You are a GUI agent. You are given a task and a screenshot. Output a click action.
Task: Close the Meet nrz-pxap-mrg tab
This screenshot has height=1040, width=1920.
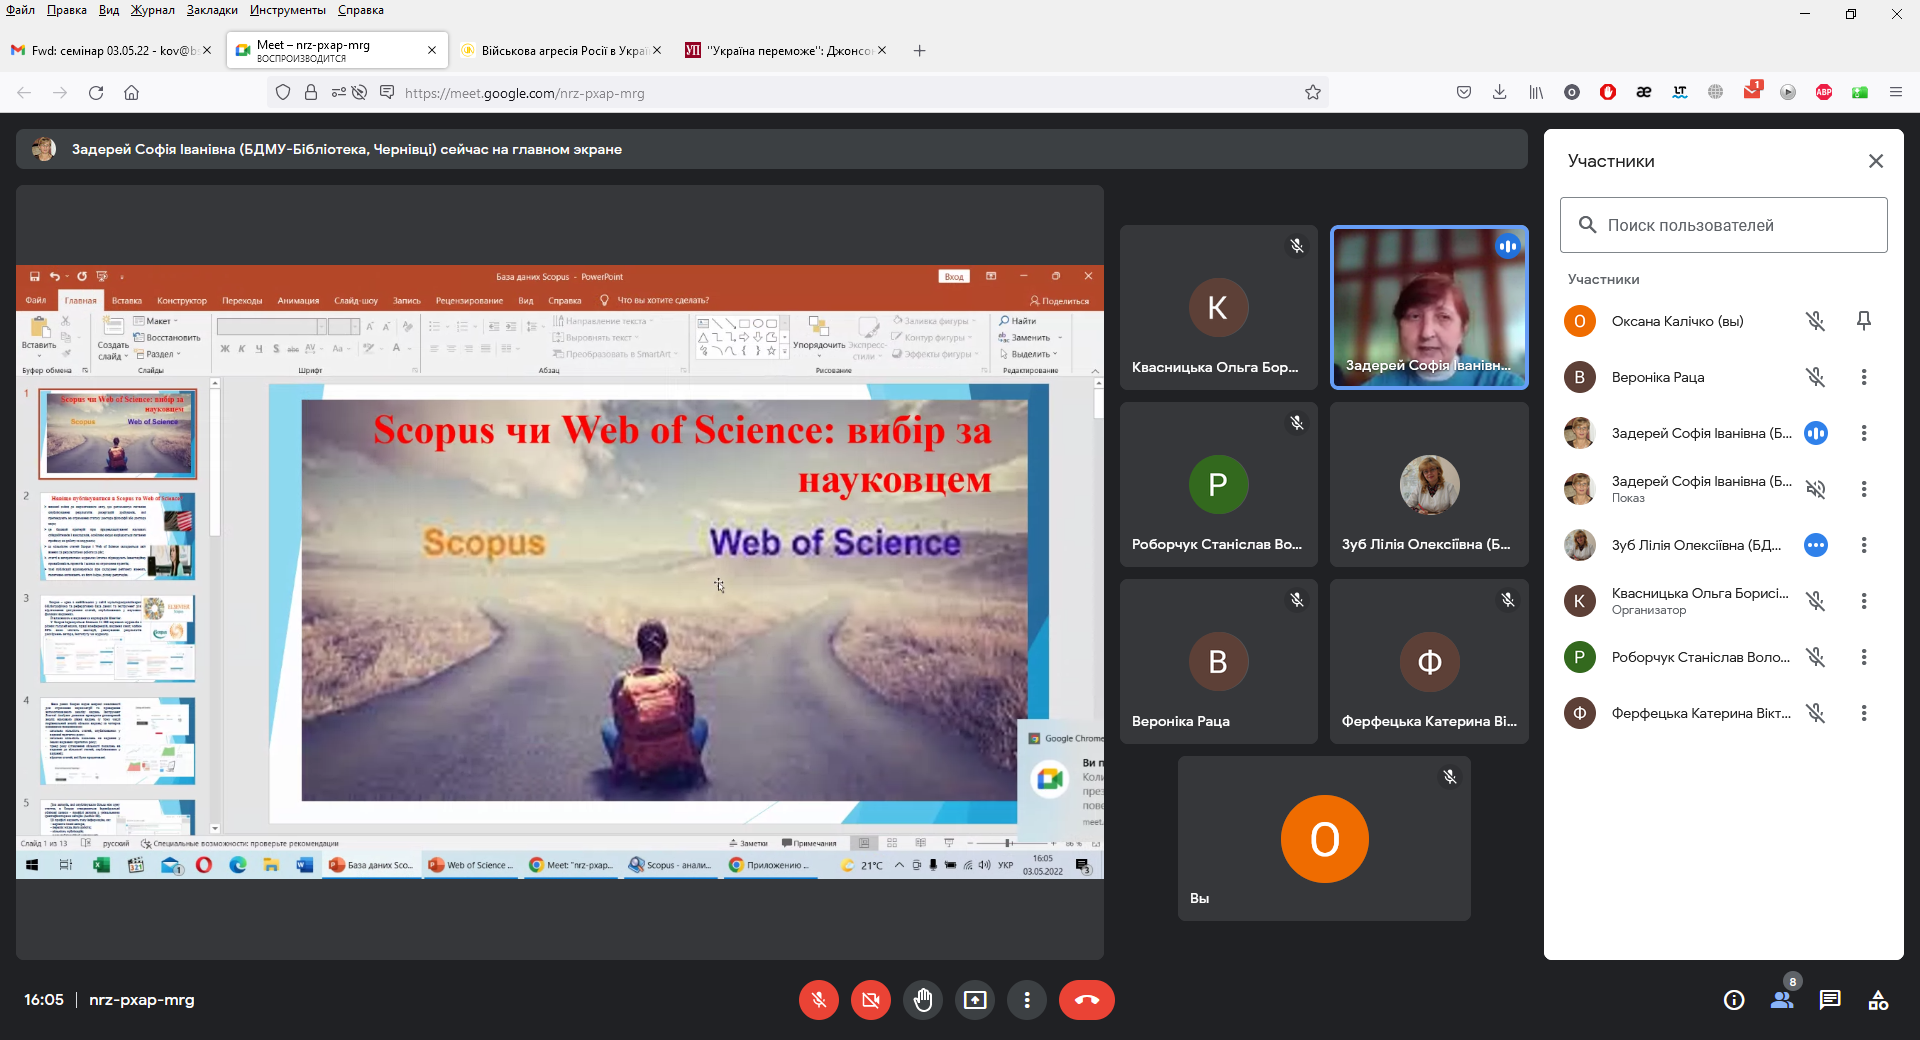432,50
